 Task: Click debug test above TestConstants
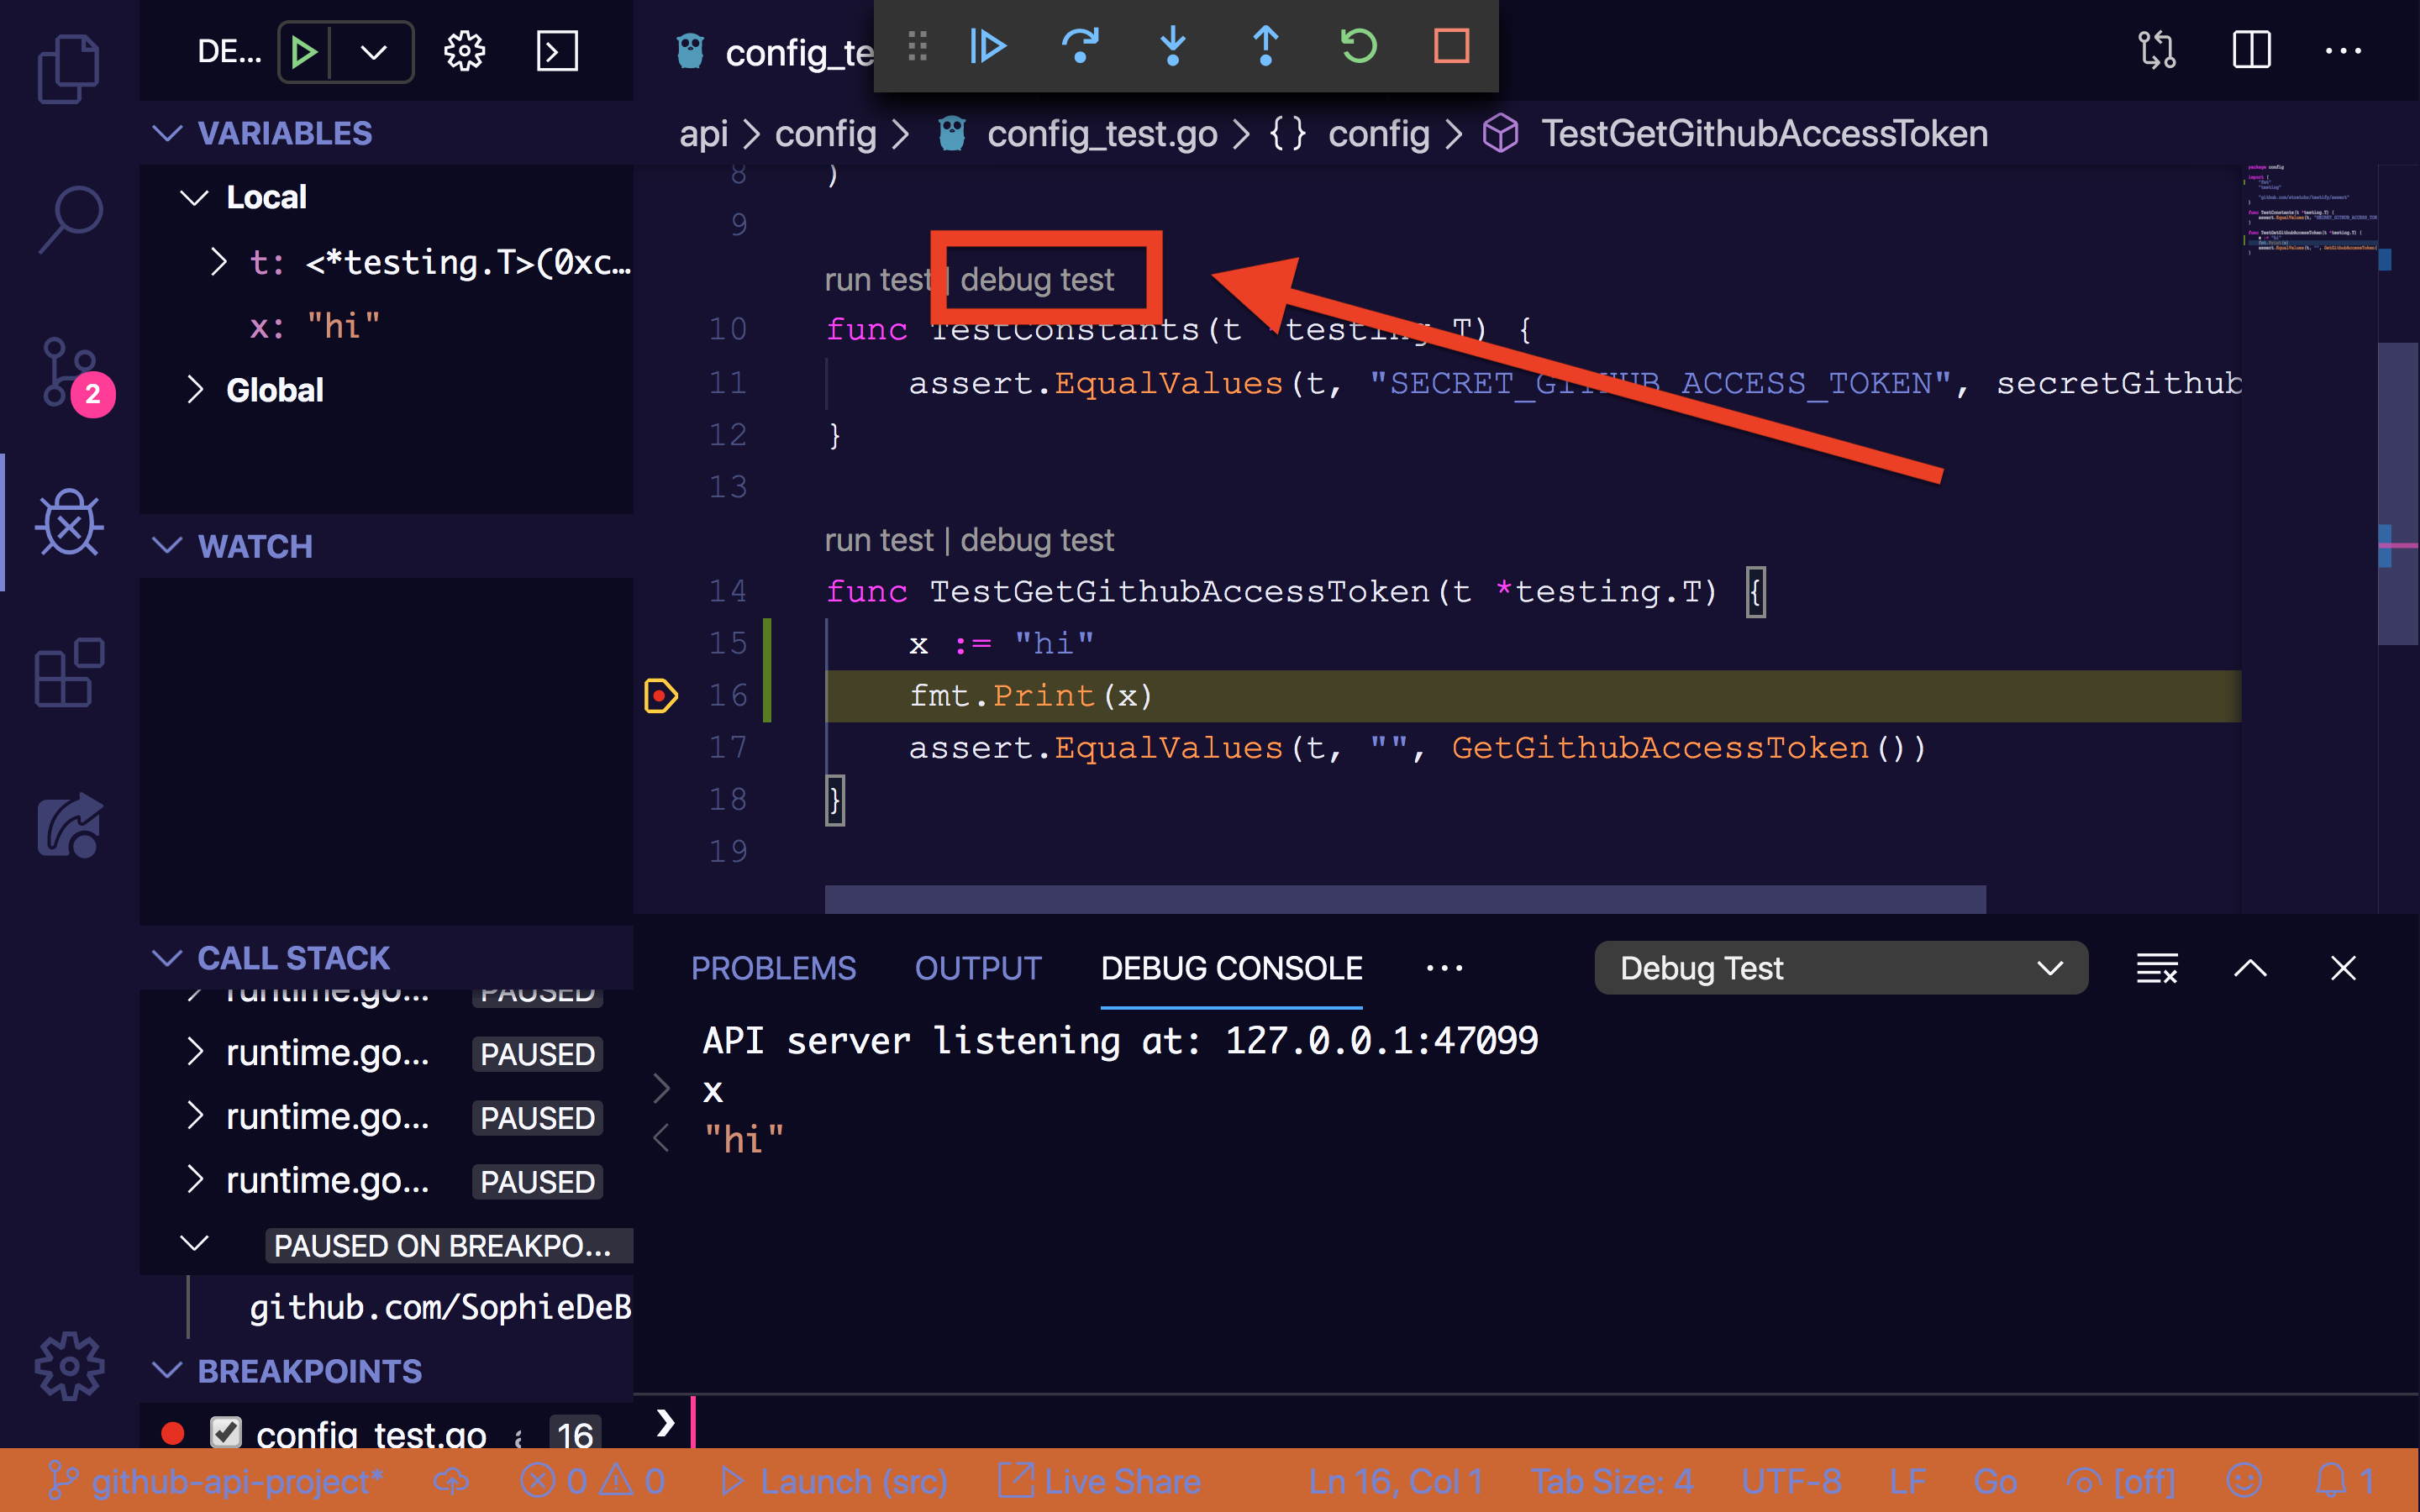[1036, 280]
